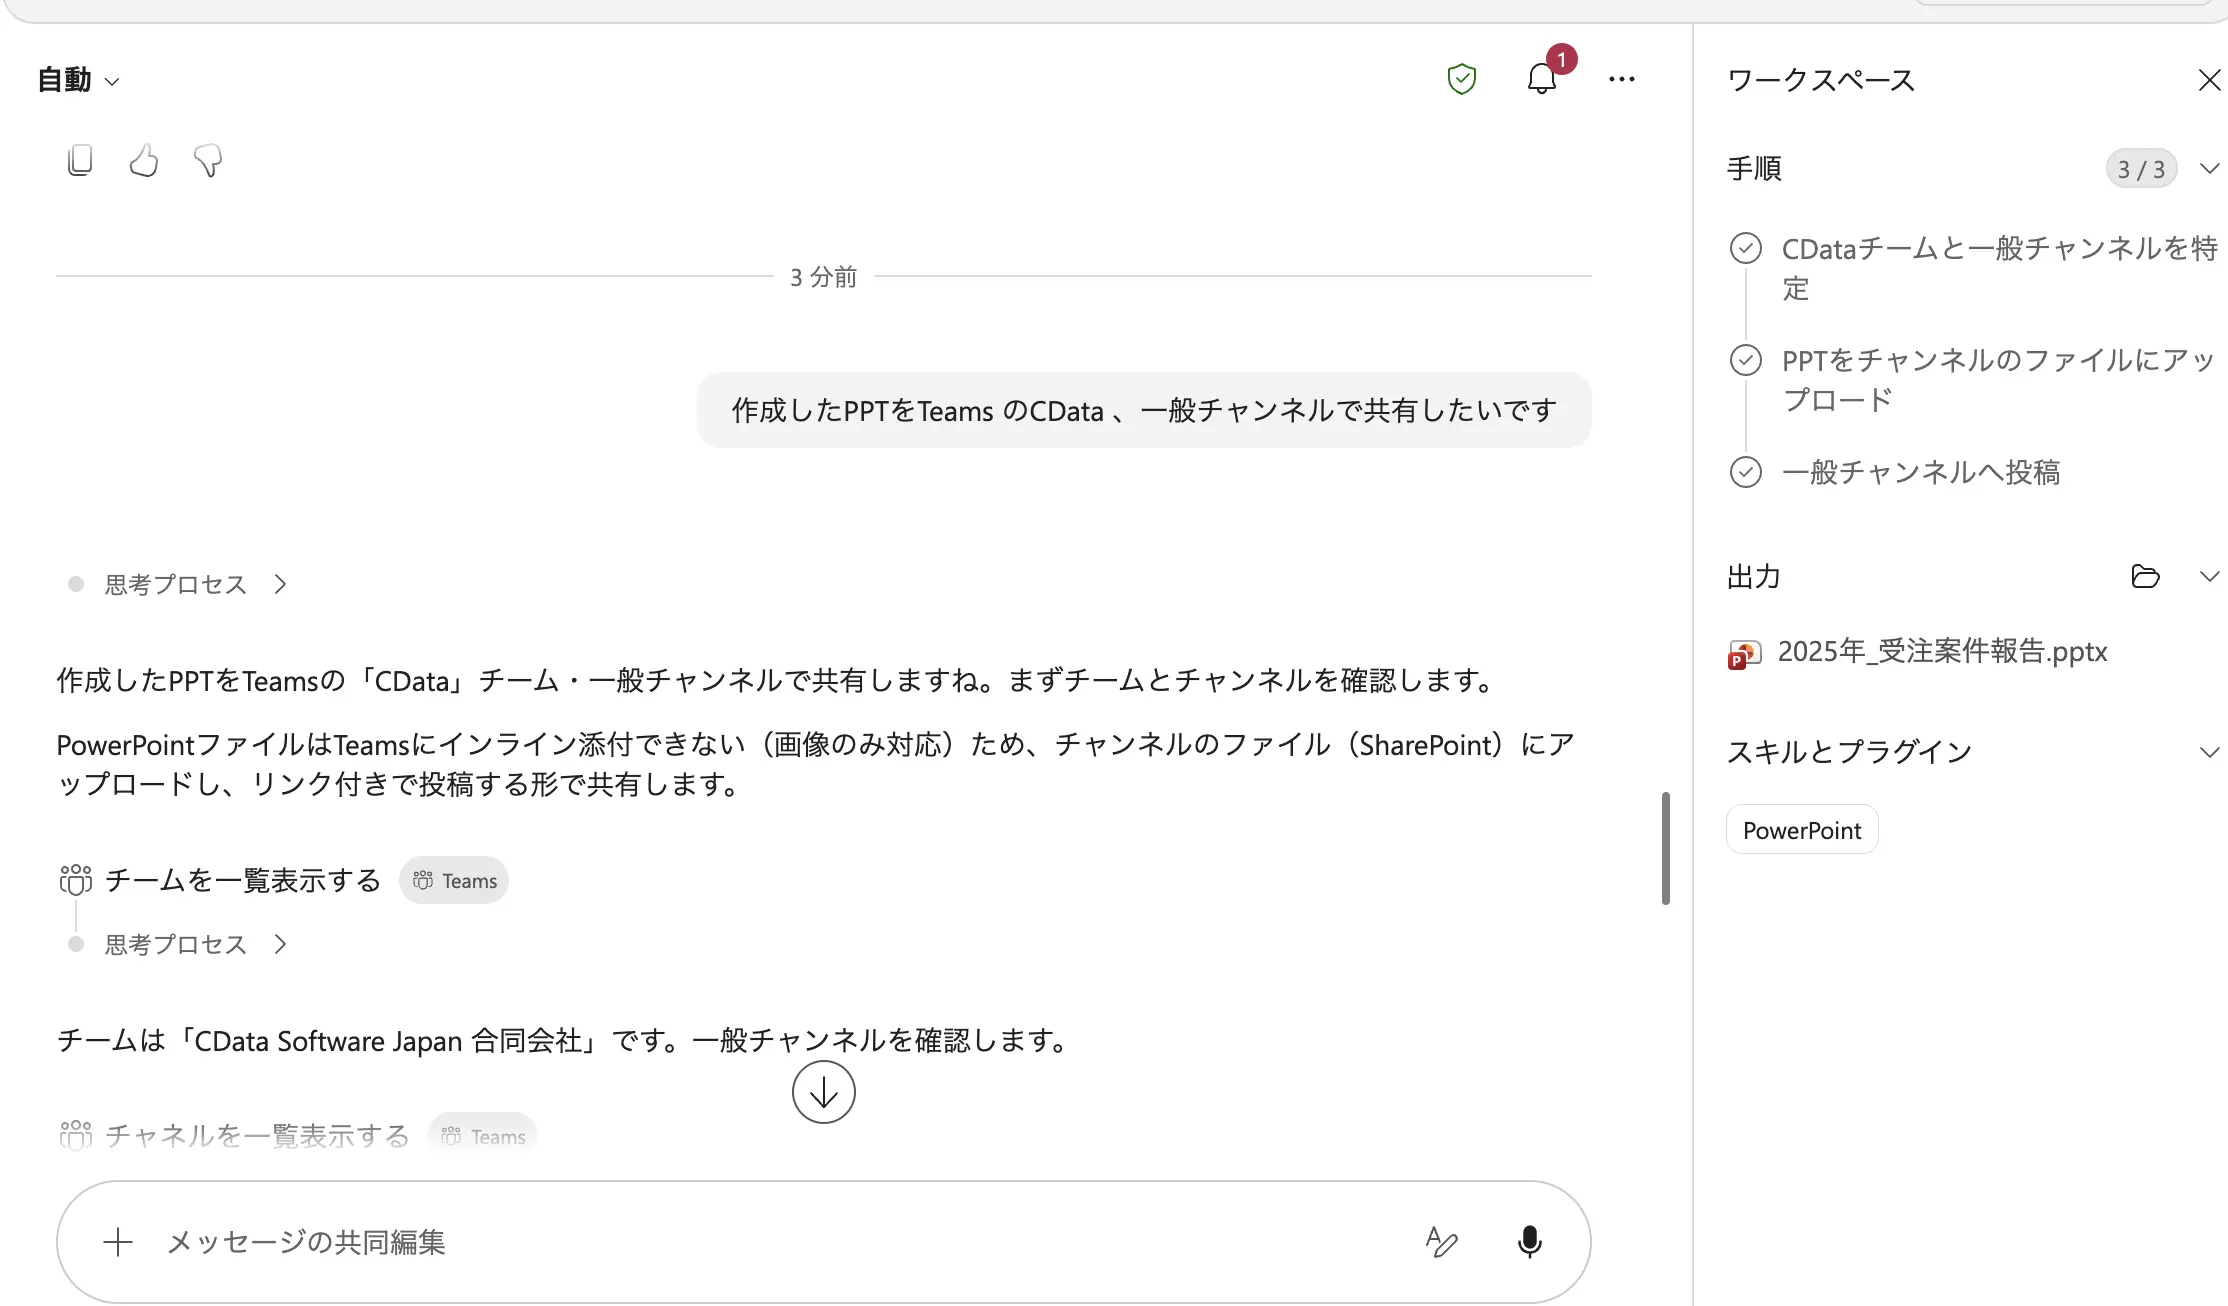Viewport: 2228px width, 1306px height.
Task: Open output folder icon in 出力 section
Action: pos(2146,576)
